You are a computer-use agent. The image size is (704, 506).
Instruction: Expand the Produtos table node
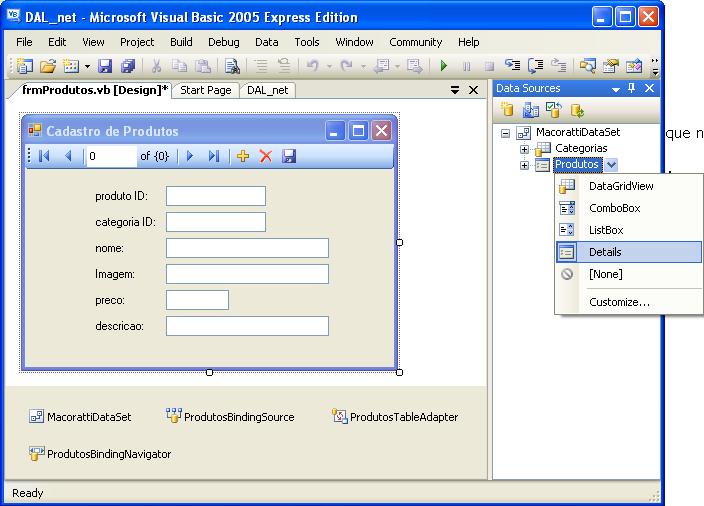point(524,165)
